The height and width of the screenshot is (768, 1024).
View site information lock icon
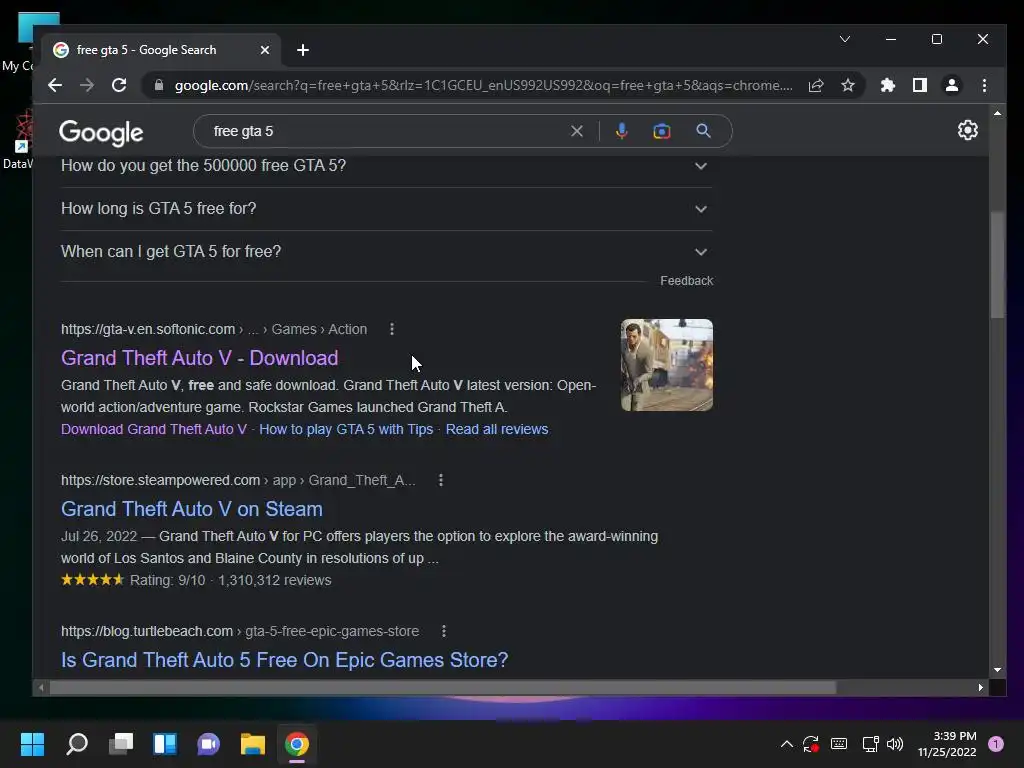tap(159, 86)
